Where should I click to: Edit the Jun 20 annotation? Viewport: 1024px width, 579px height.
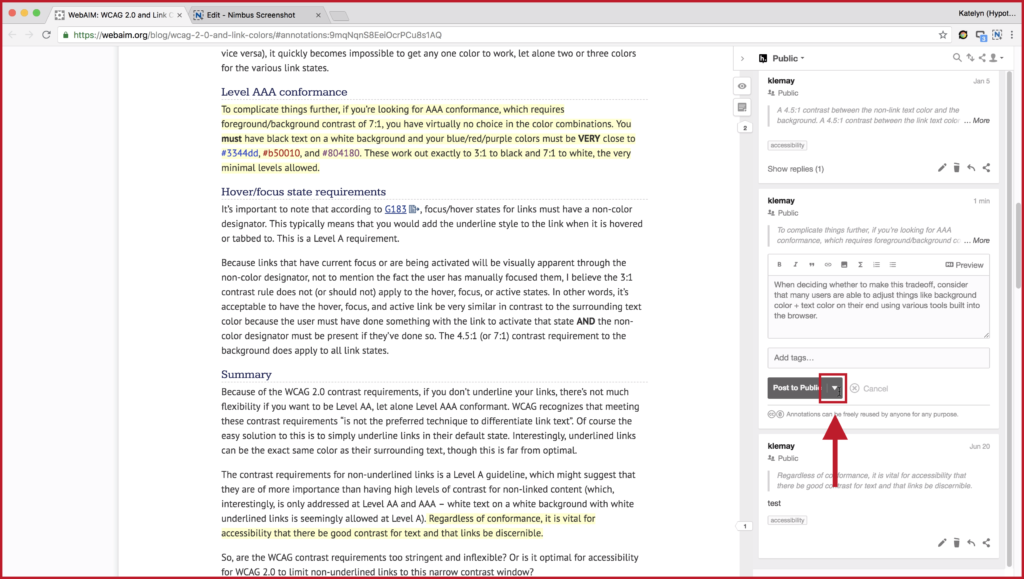point(942,543)
